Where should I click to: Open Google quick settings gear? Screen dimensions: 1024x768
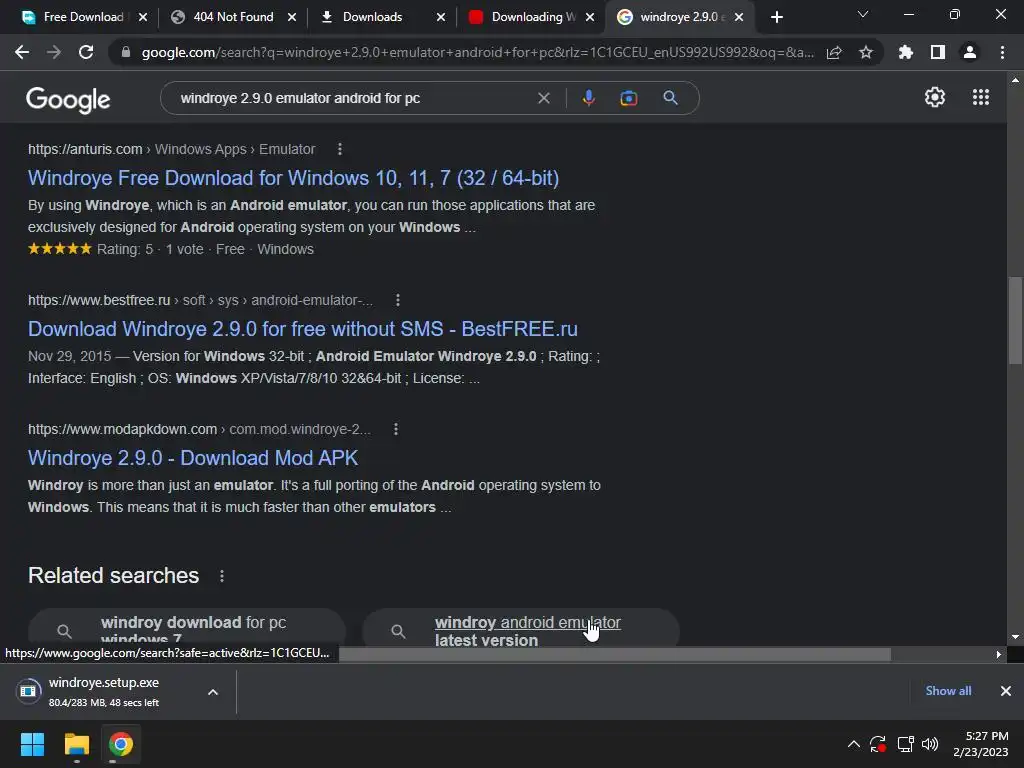coord(935,97)
